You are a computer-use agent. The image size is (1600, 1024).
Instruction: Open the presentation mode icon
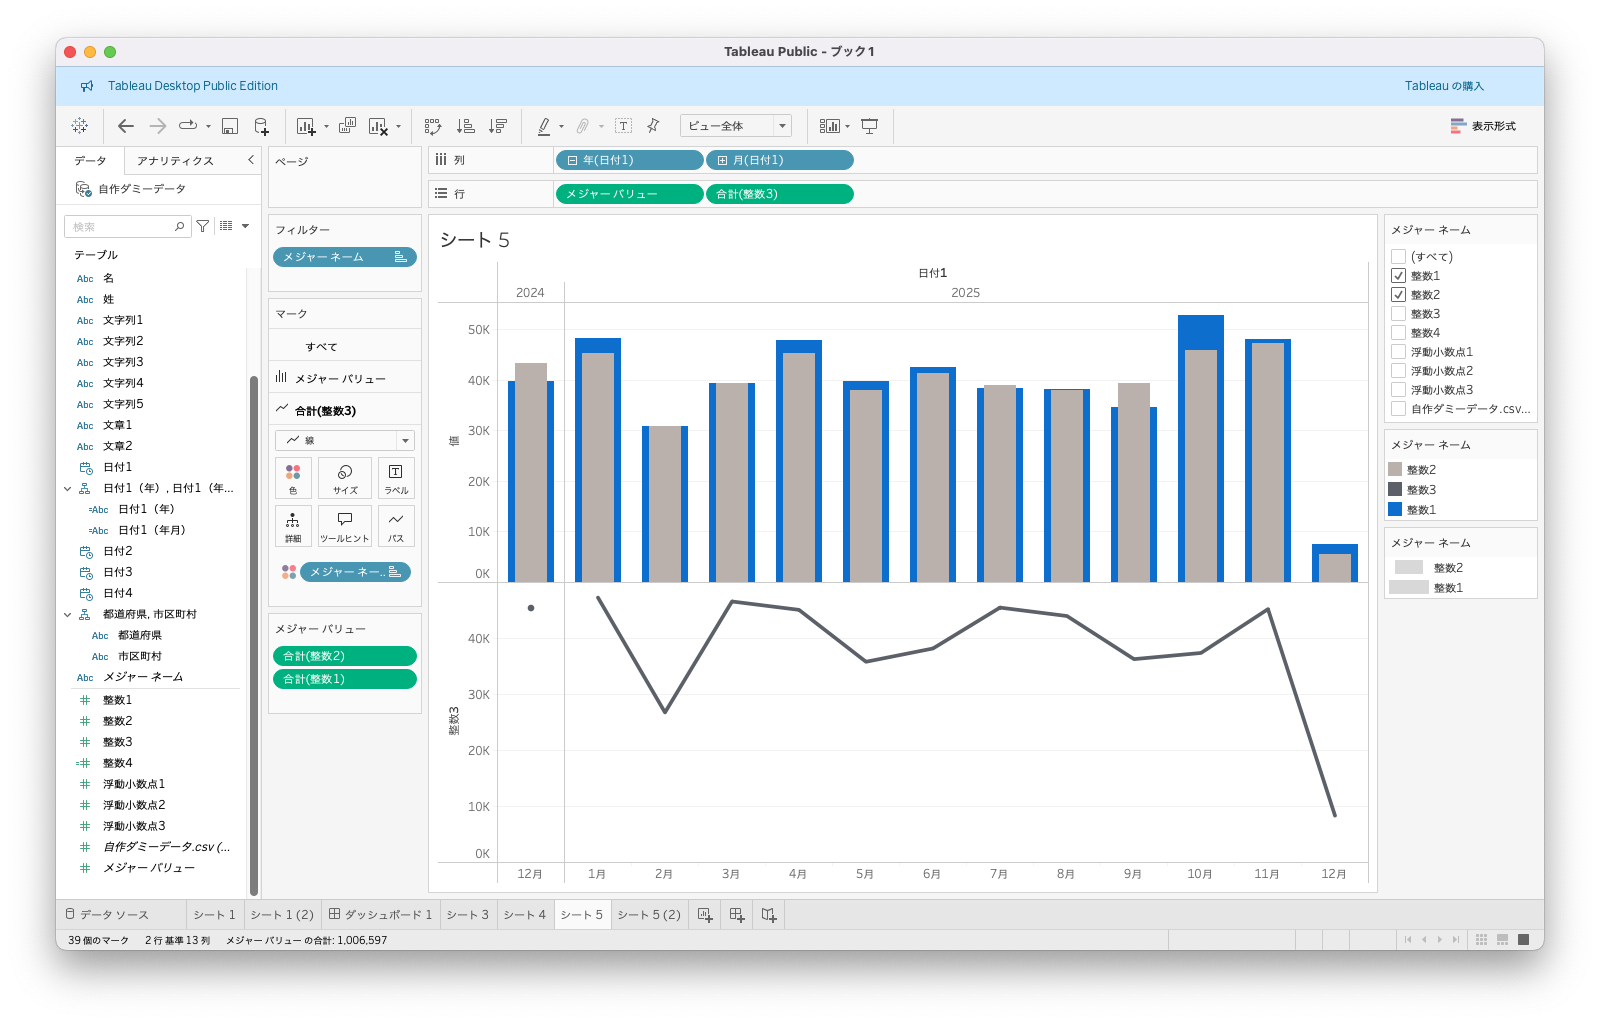coord(870,126)
